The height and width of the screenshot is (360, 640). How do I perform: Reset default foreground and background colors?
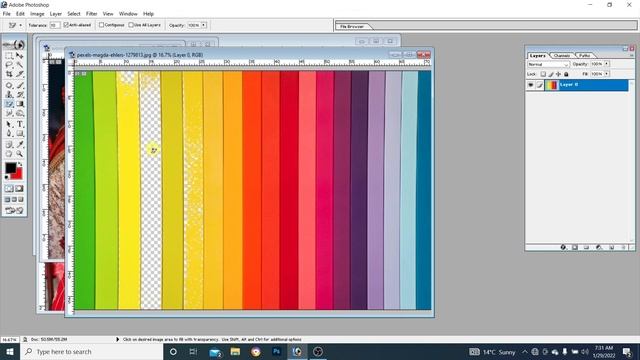click(7, 177)
